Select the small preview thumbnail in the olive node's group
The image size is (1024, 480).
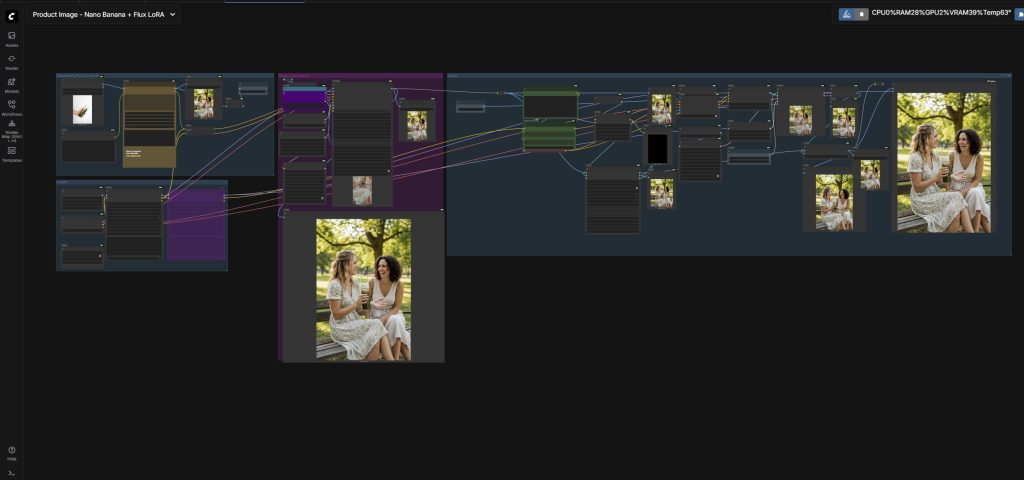point(204,103)
